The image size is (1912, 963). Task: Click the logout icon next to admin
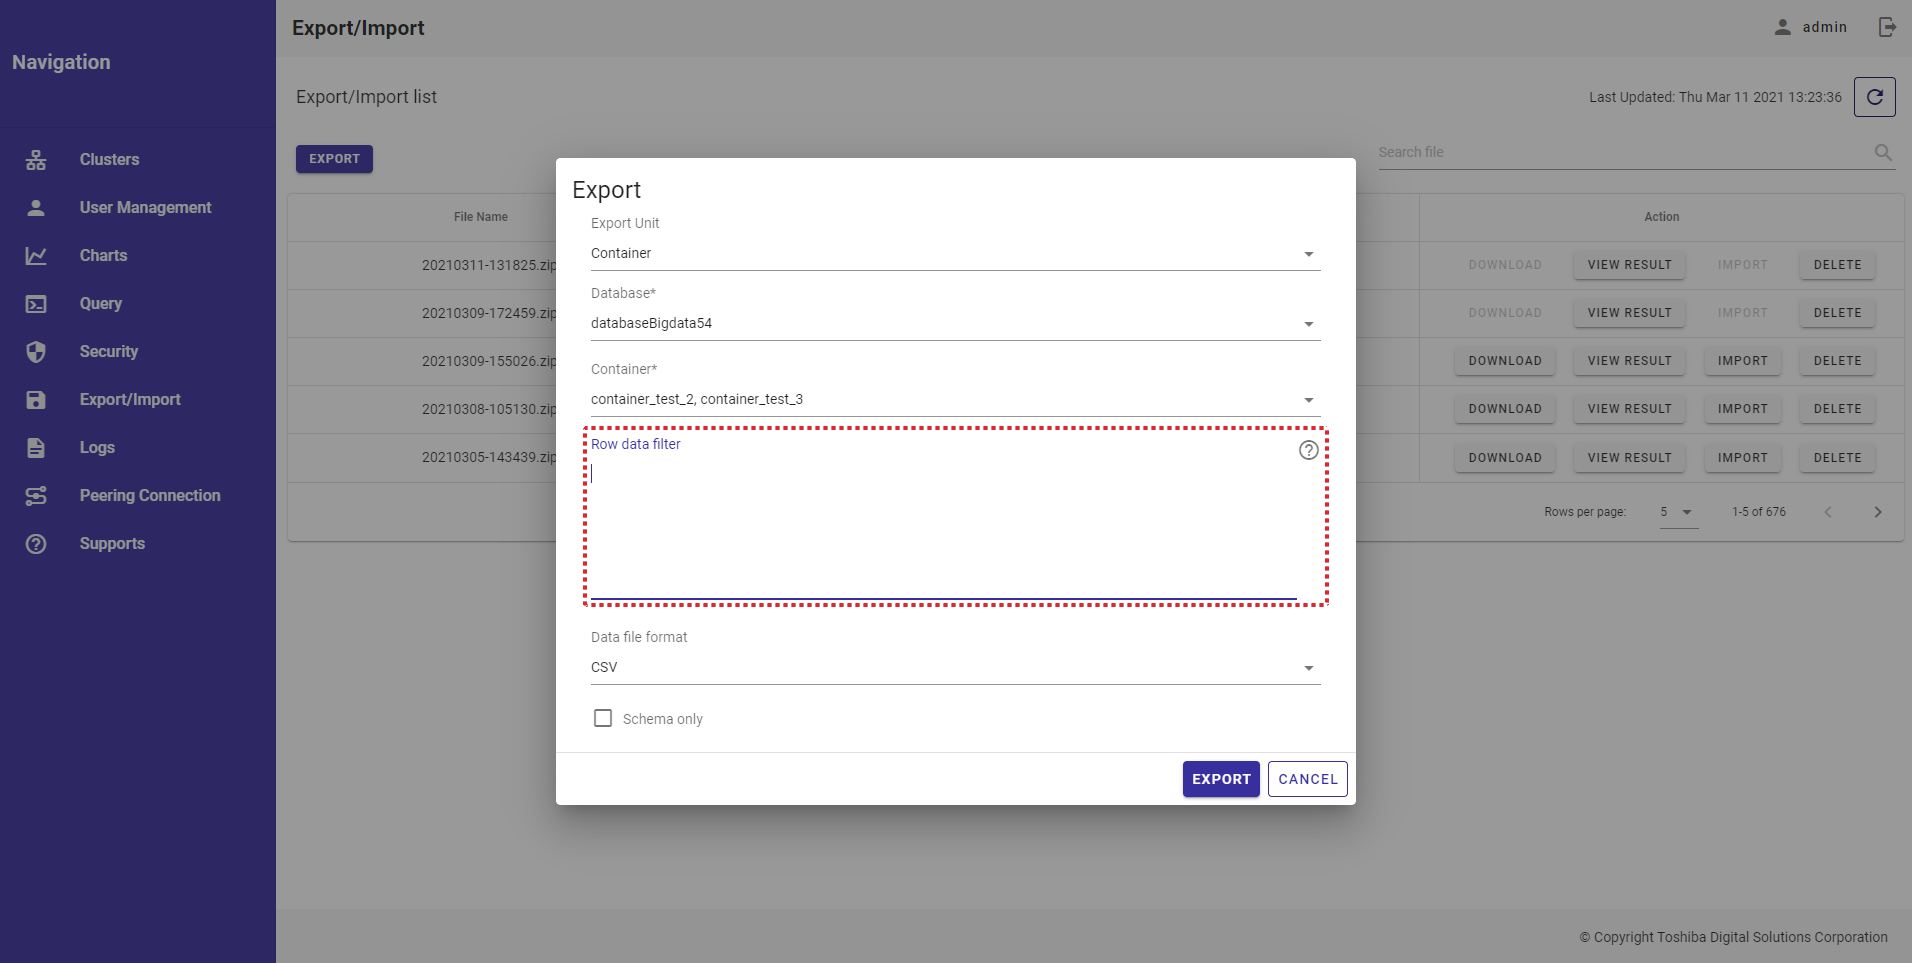(x=1887, y=27)
